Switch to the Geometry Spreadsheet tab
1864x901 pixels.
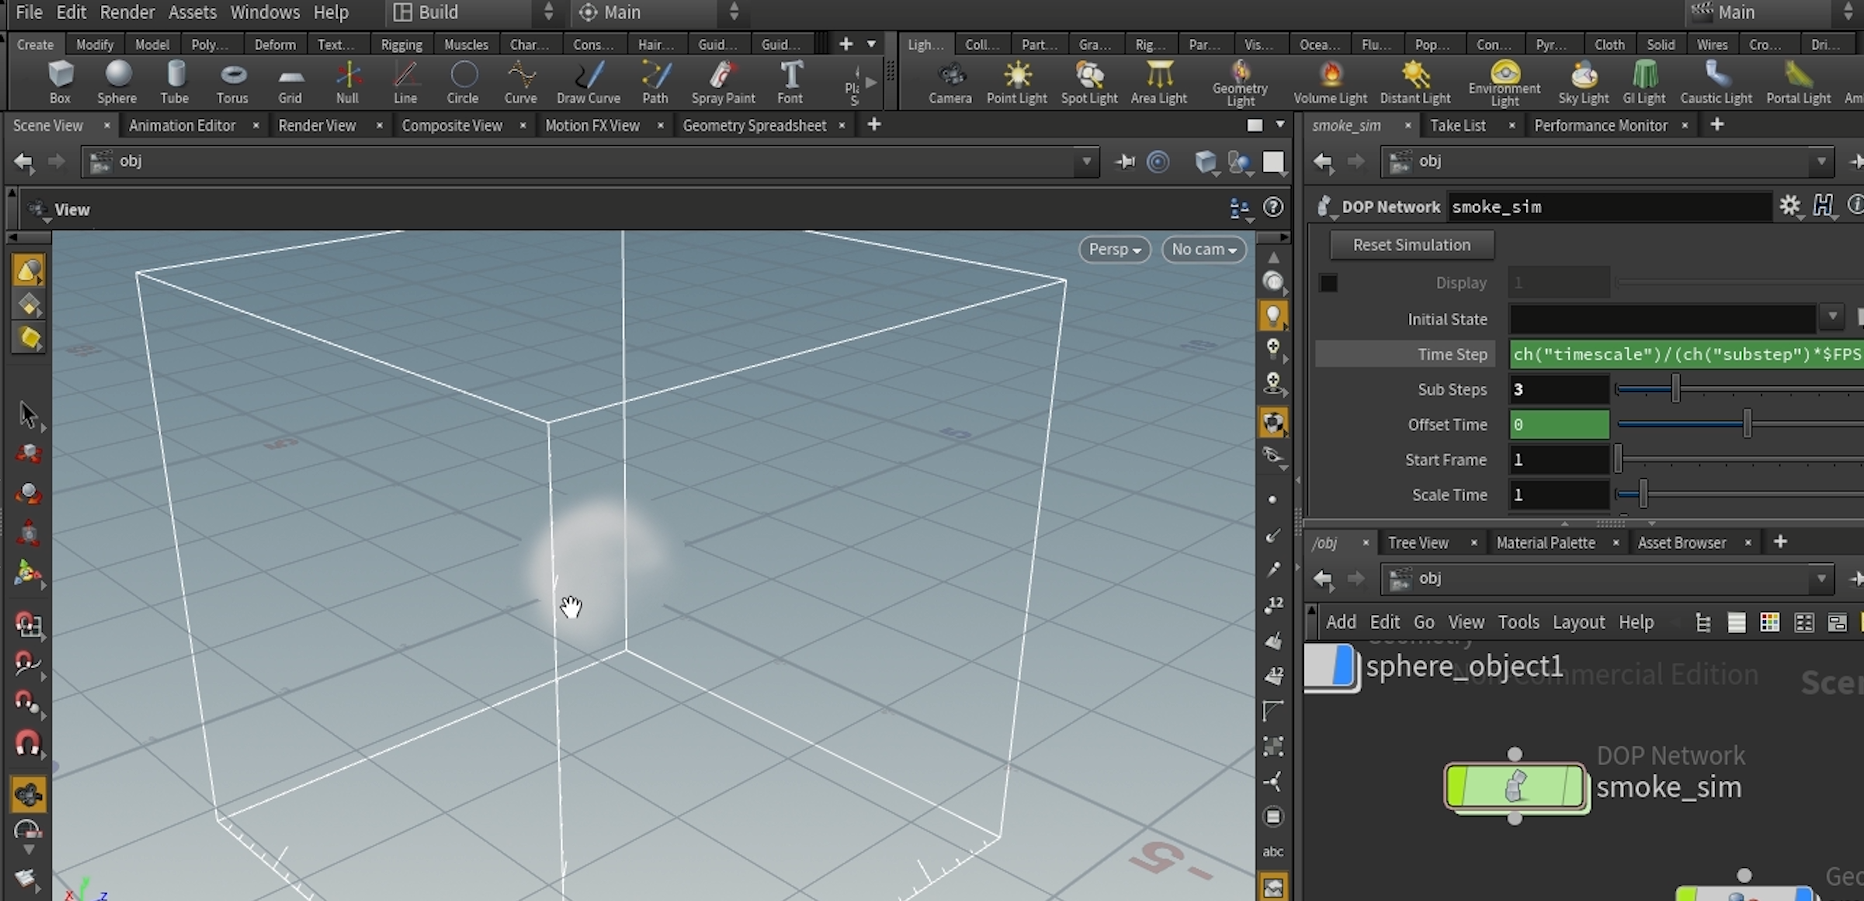click(754, 125)
